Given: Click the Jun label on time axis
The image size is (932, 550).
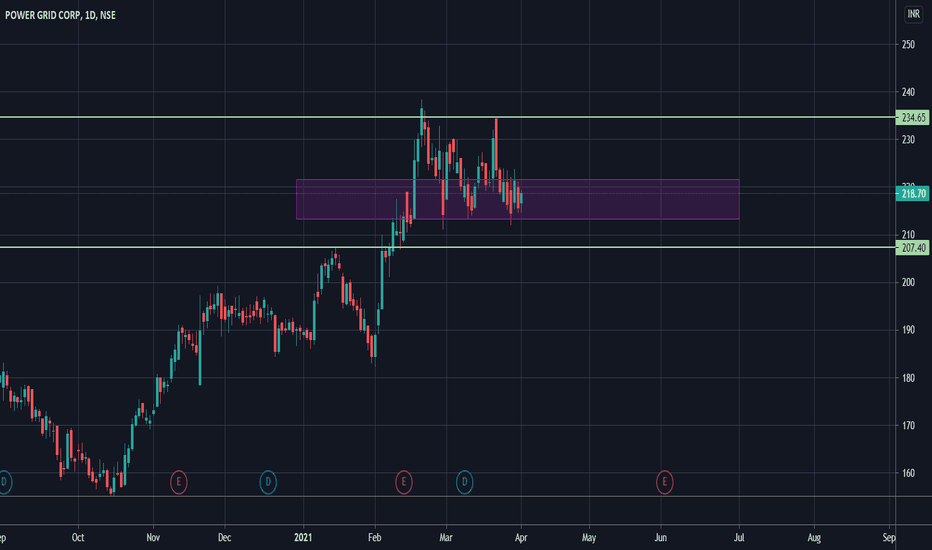Looking at the screenshot, I should 660,538.
